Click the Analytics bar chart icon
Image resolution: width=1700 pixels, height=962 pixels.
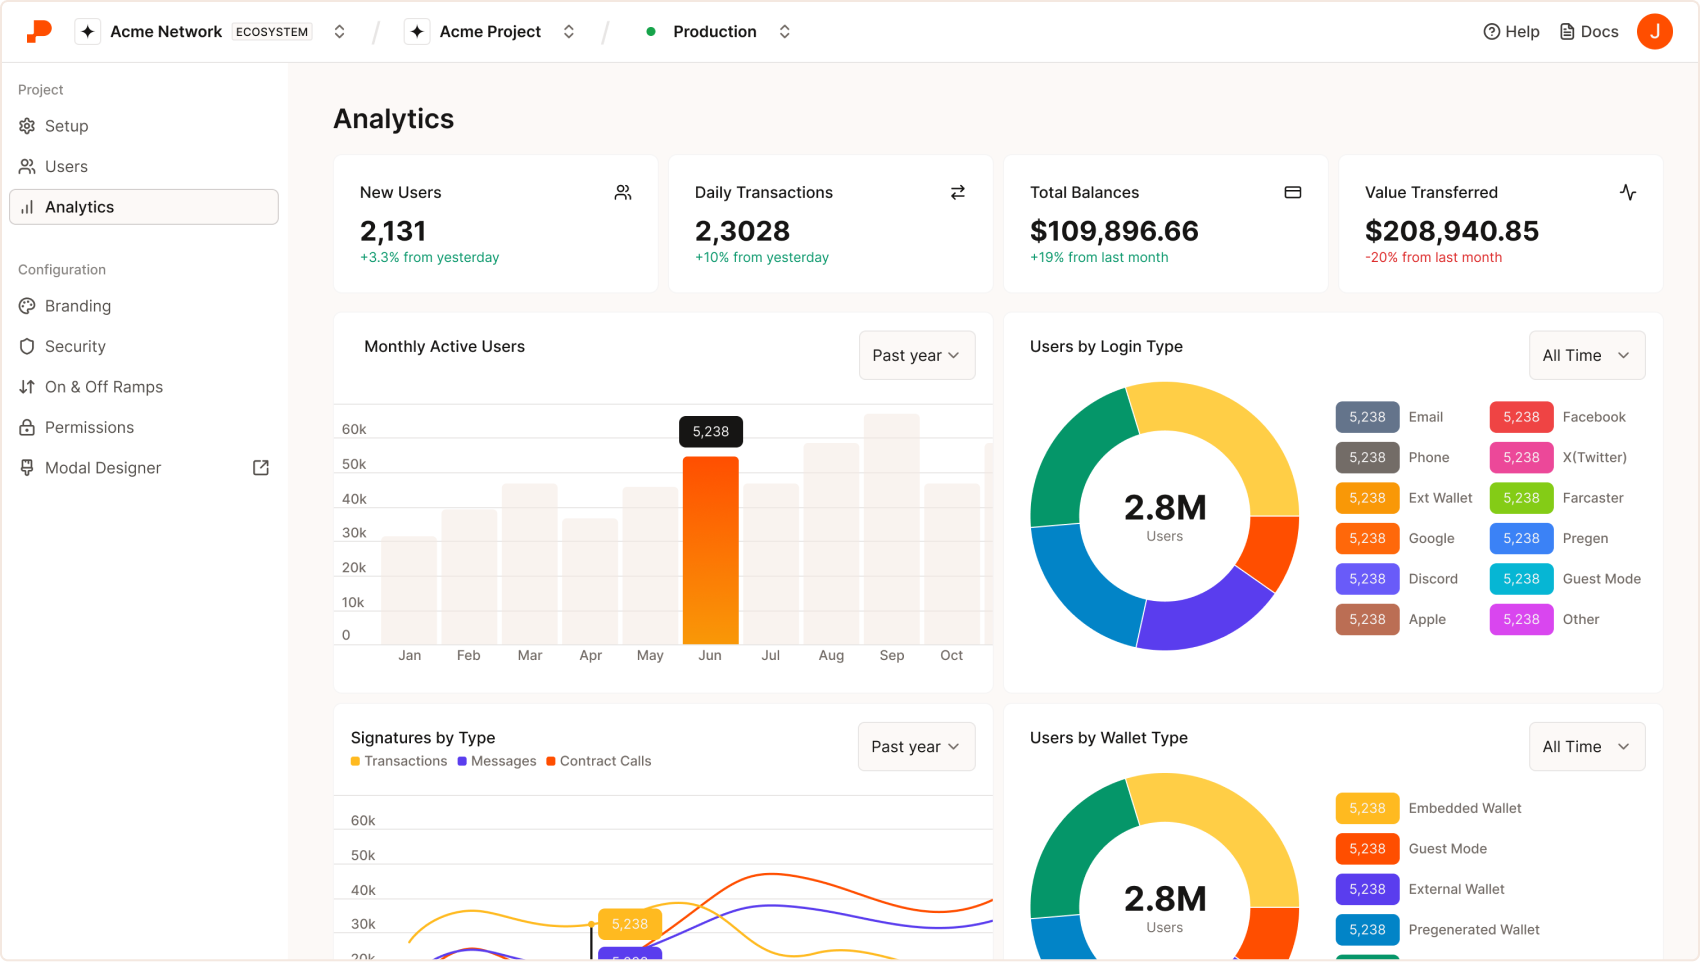(x=27, y=207)
